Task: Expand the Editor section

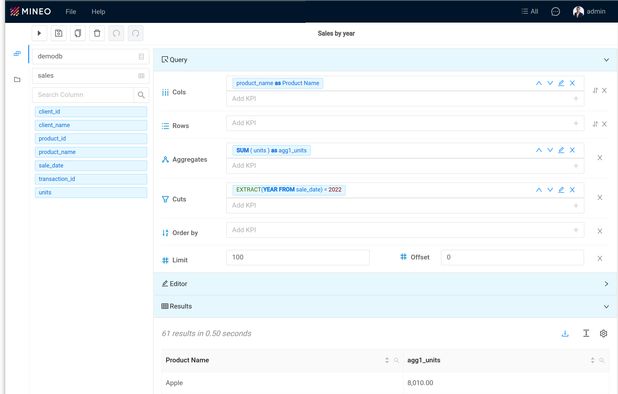Action: point(606,284)
